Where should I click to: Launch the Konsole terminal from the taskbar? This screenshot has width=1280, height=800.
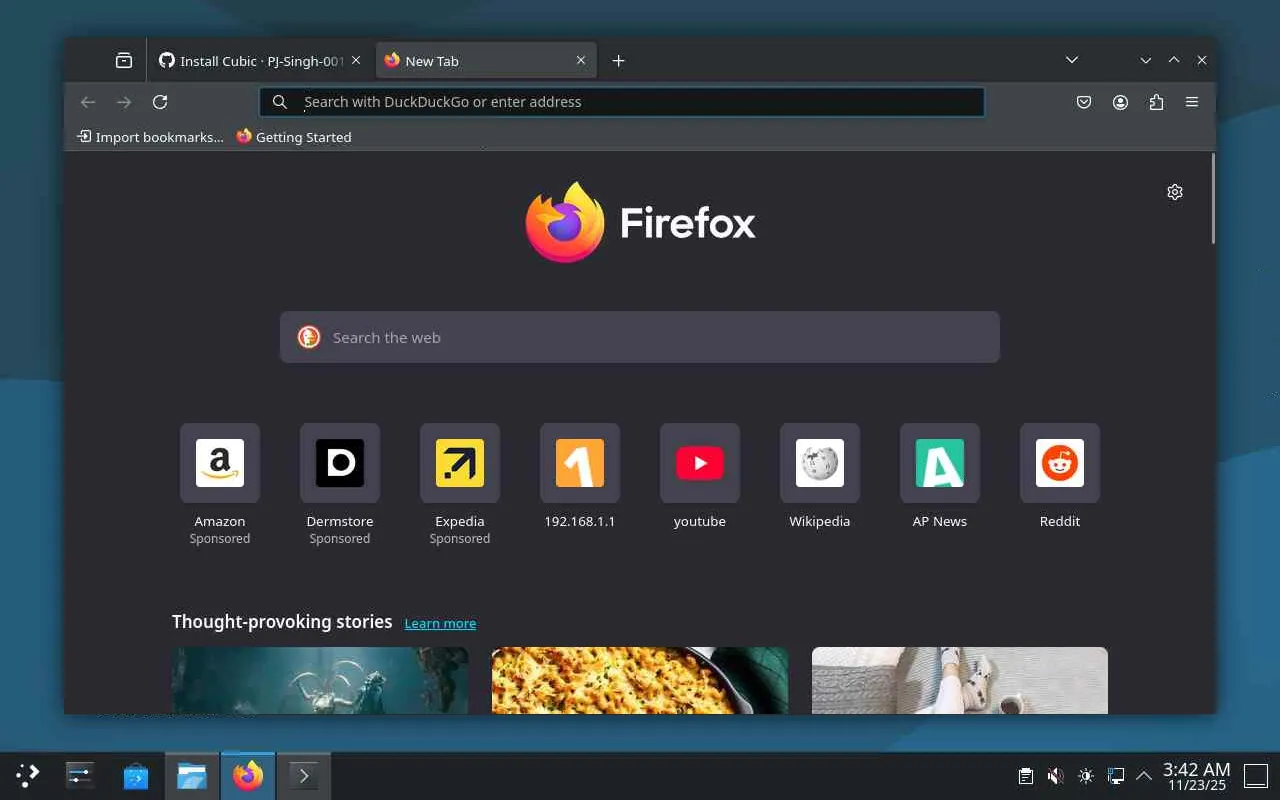coord(304,775)
